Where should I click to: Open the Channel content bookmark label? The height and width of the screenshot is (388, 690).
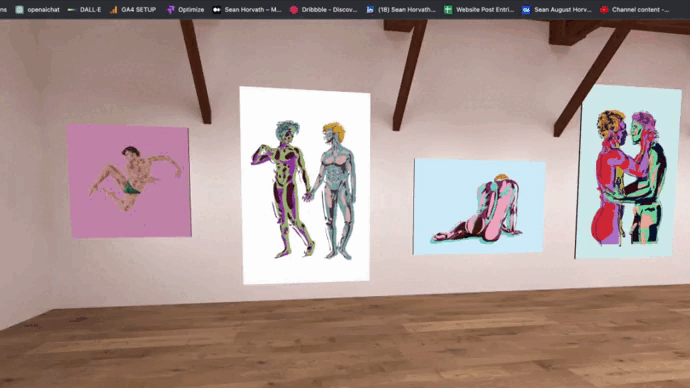pyautogui.click(x=640, y=10)
